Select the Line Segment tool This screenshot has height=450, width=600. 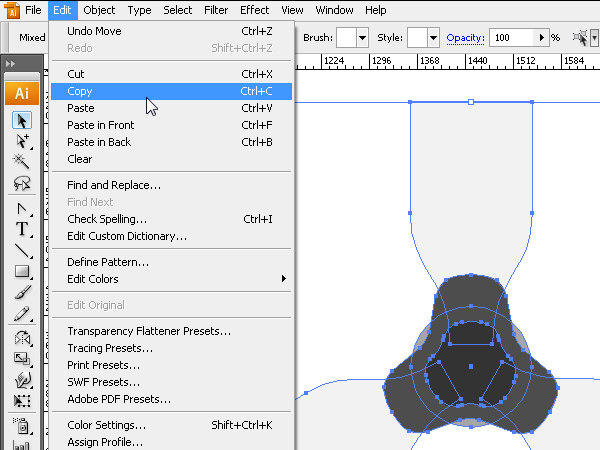22,251
